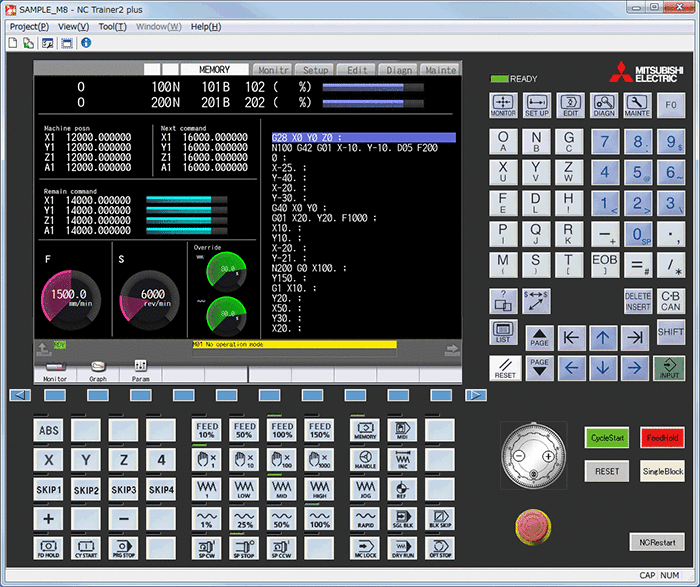This screenshot has height=587, width=700.
Task: Select the HANDLE mode button
Action: tap(364, 461)
